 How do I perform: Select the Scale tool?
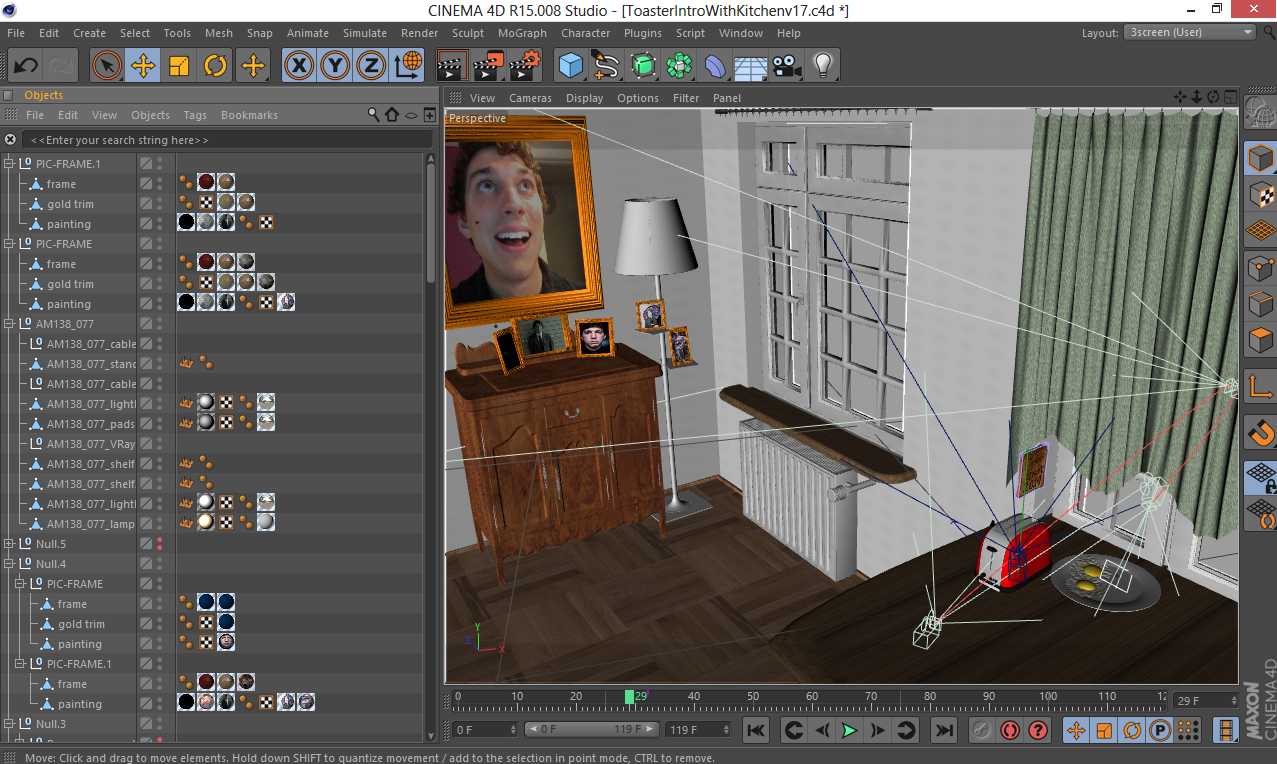point(179,66)
